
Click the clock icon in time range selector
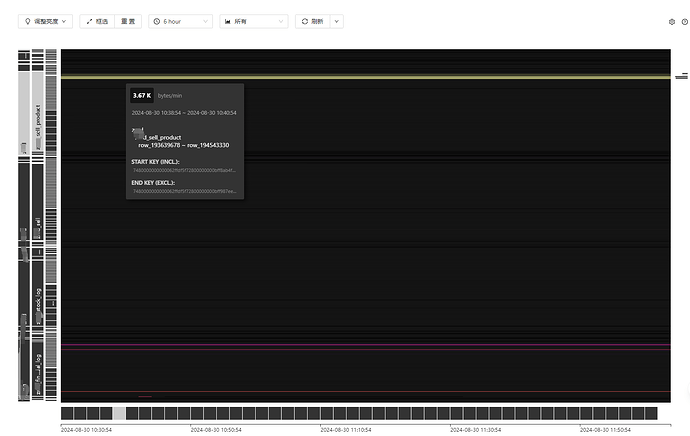point(157,21)
